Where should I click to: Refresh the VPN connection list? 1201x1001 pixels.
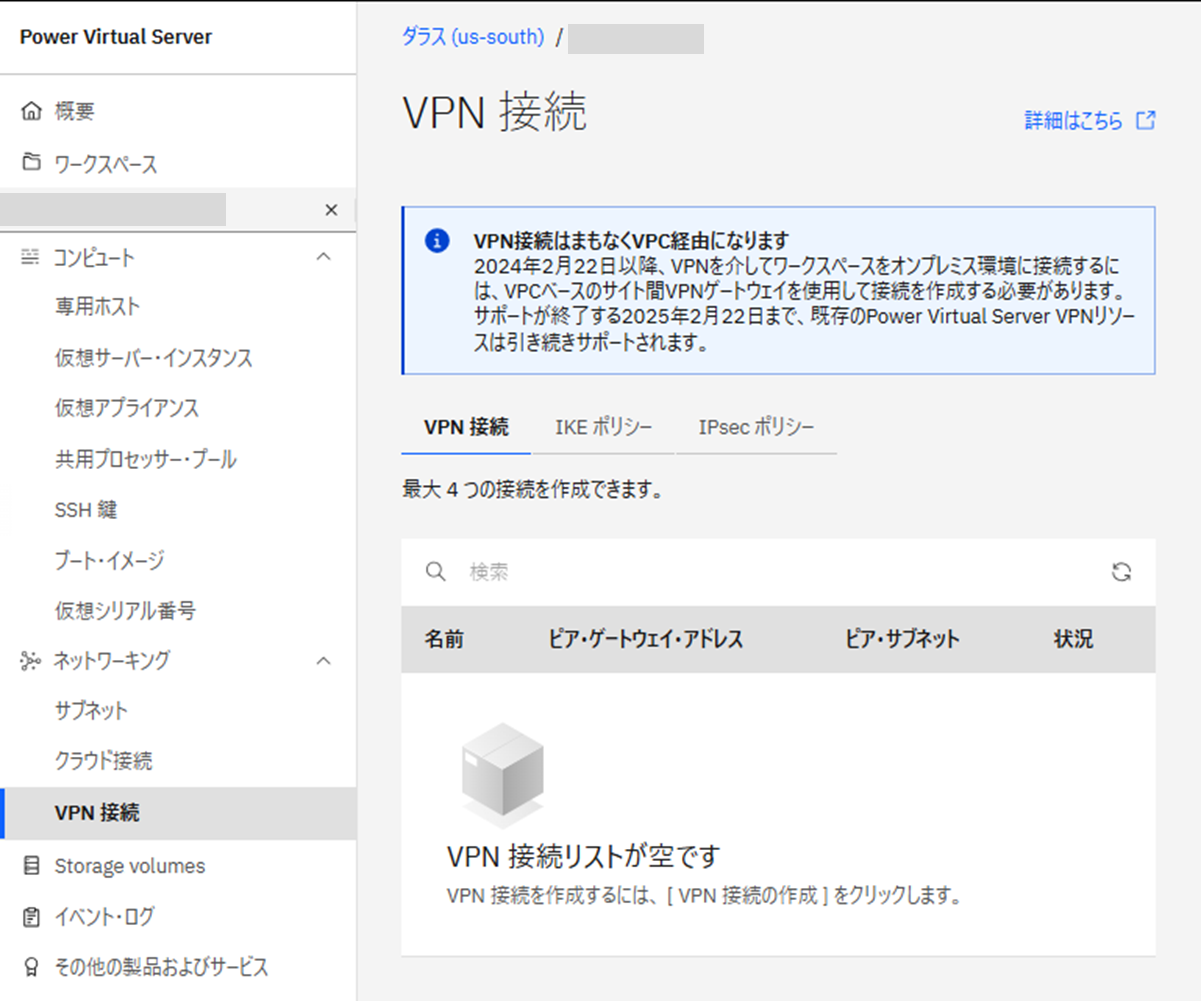click(x=1122, y=572)
